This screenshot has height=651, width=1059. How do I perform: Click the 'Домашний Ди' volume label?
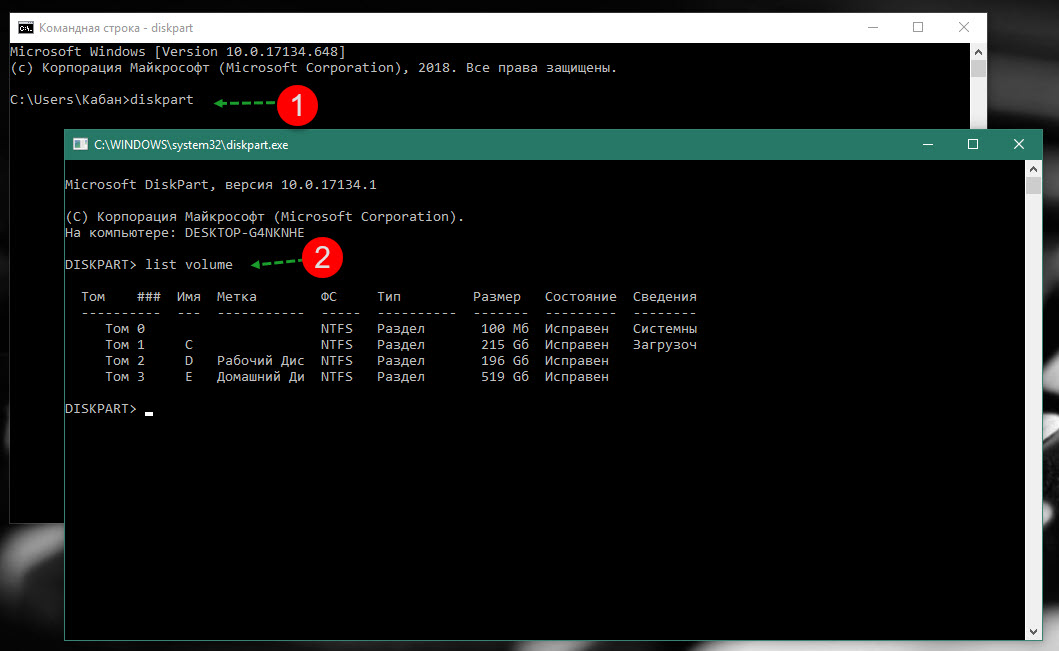(261, 377)
